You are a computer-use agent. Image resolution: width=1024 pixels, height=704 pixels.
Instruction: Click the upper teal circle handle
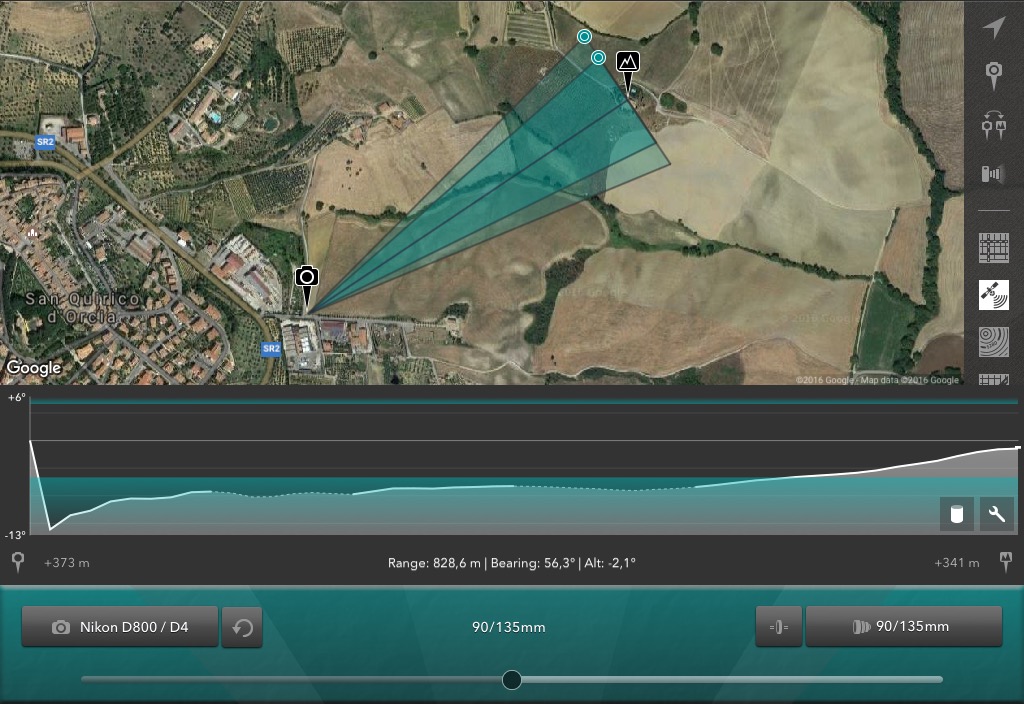[x=584, y=37]
